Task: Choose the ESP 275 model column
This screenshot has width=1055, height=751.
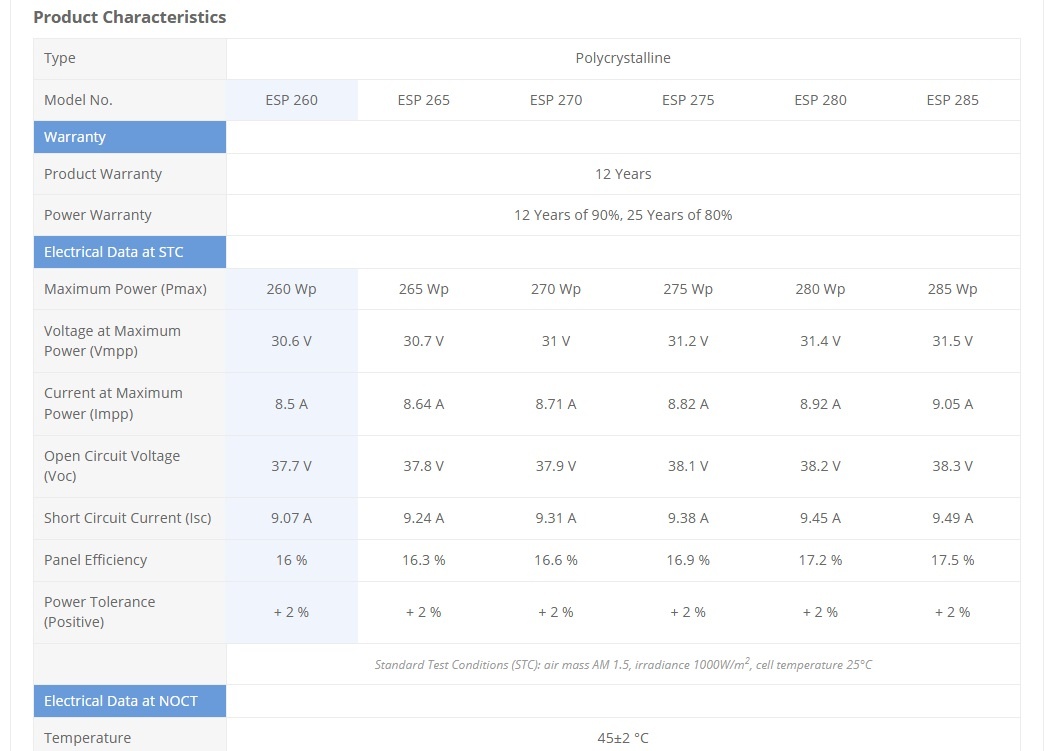Action: click(x=688, y=100)
